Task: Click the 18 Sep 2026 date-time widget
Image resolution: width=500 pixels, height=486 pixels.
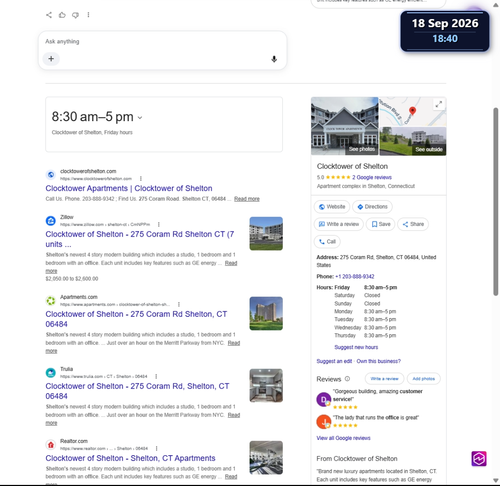Action: [445, 31]
